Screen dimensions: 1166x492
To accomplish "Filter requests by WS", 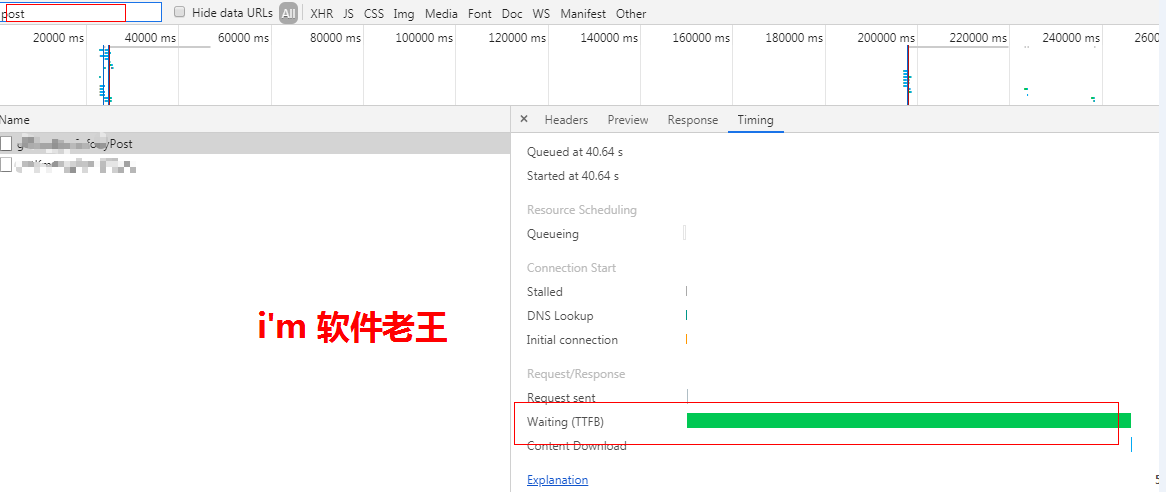I will tap(541, 13).
